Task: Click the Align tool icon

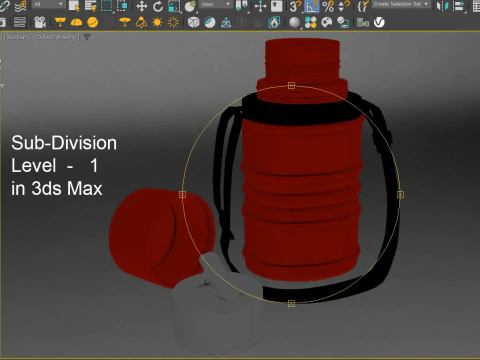Action: click(x=459, y=6)
